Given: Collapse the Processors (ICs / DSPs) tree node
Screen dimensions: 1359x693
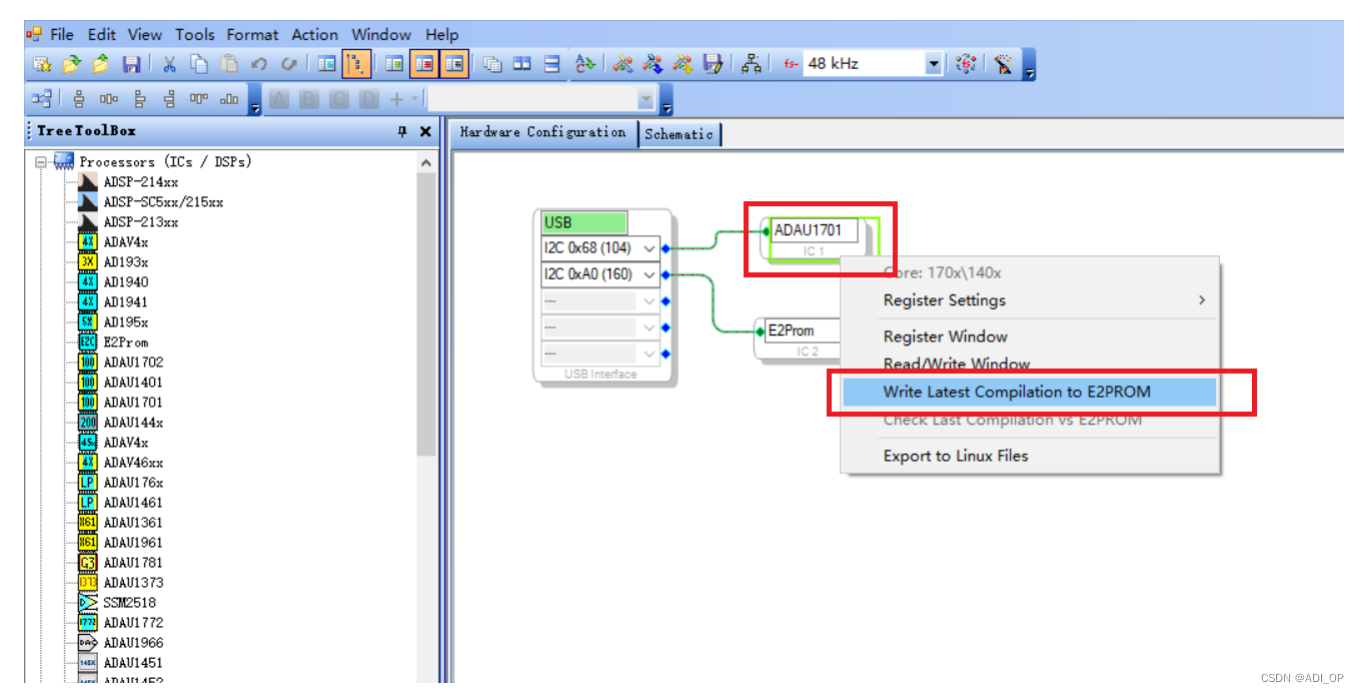Looking at the screenshot, I should [x=41, y=161].
